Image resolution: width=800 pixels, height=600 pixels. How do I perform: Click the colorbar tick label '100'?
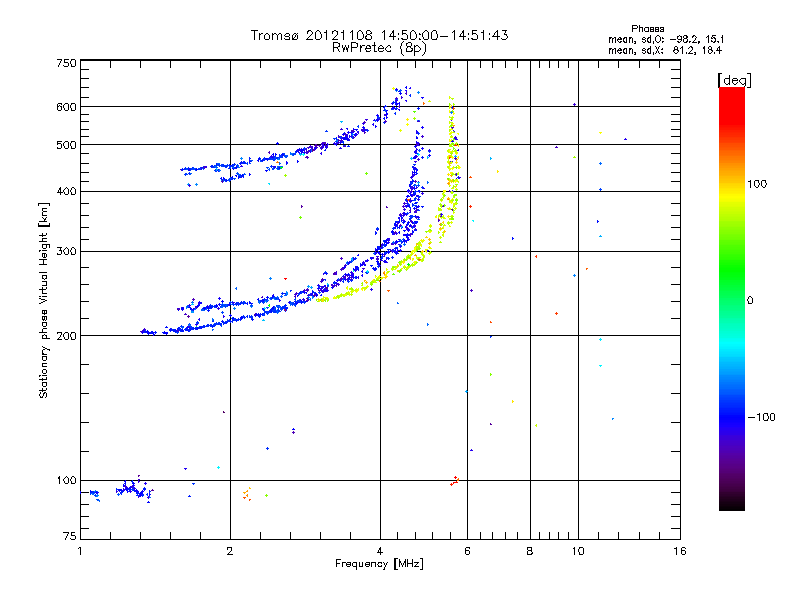tap(757, 184)
